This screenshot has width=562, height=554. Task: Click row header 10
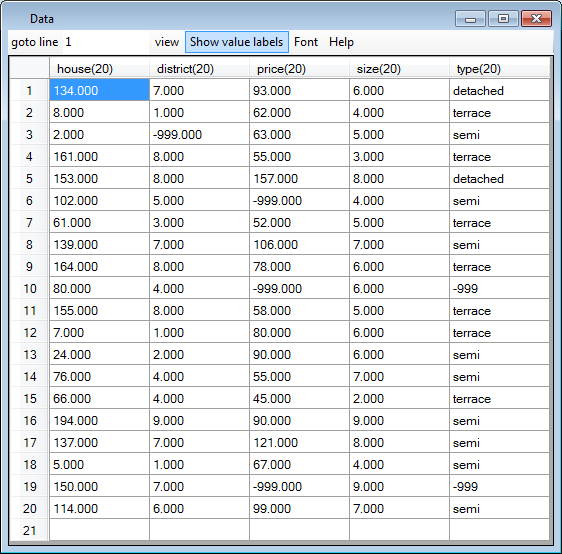coord(29,288)
